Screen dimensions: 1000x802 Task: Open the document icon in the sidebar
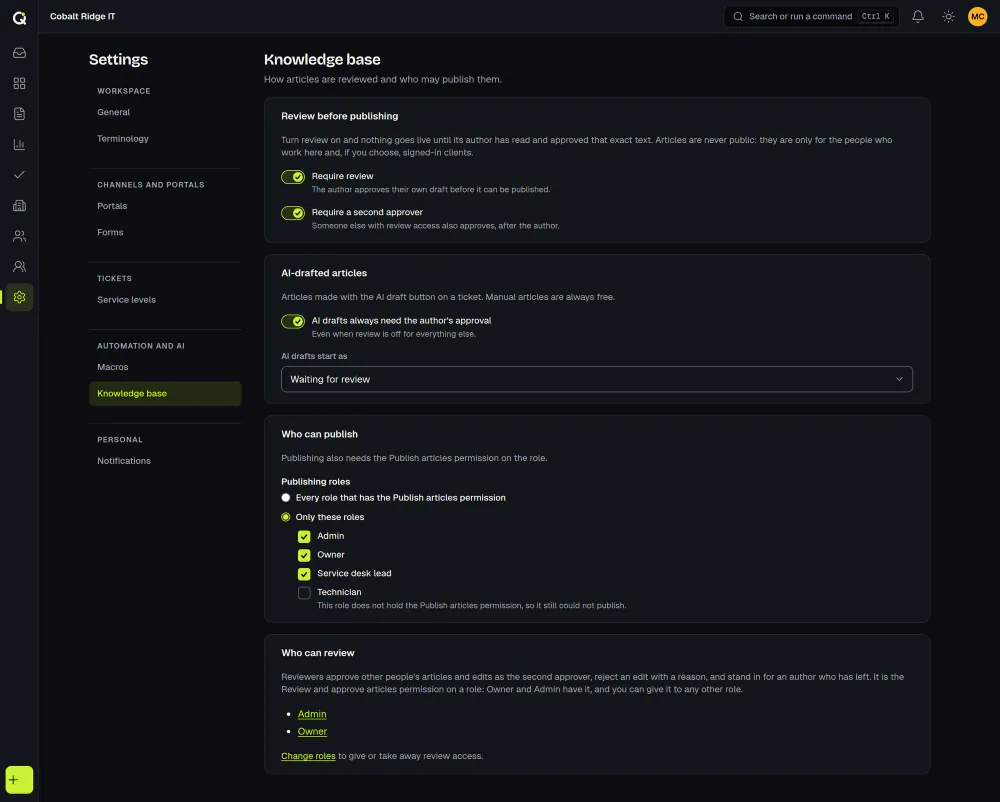pos(19,114)
